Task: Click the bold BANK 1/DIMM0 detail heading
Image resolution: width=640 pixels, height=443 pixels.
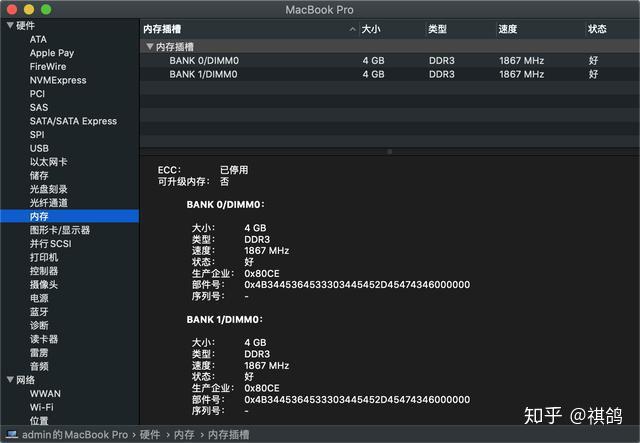Action: 225,319
